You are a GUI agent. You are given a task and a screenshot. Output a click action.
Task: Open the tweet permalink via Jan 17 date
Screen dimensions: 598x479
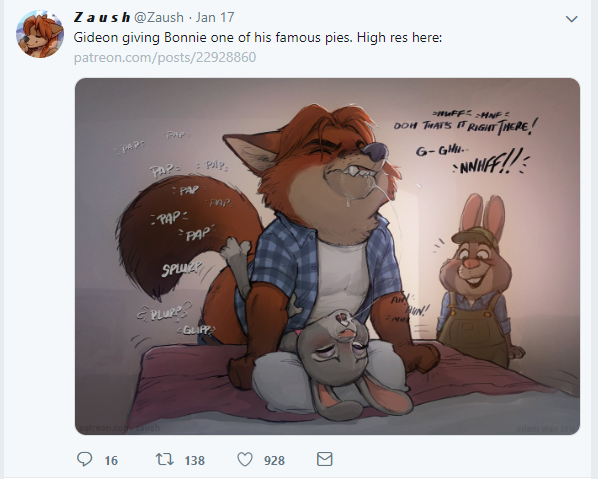pos(215,18)
